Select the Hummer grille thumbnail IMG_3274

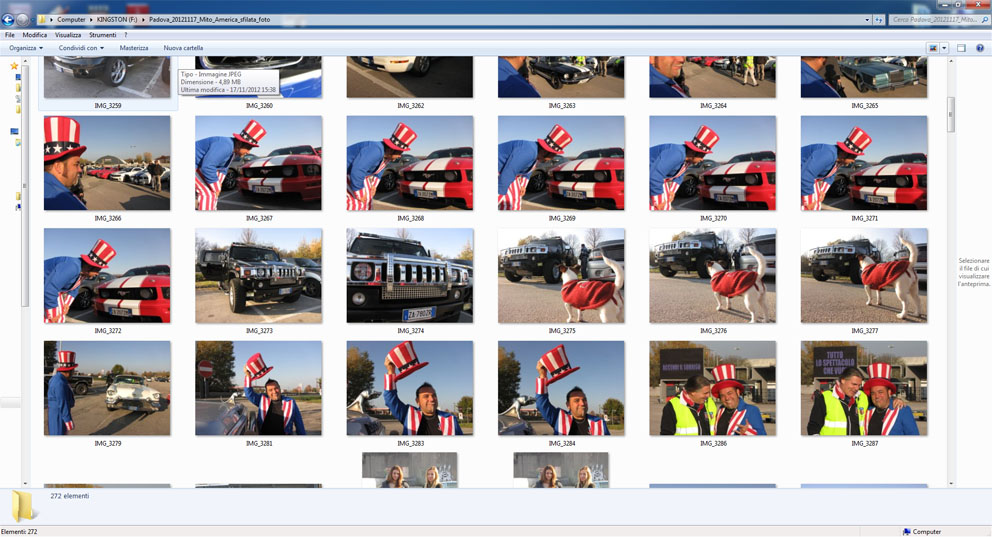point(410,275)
